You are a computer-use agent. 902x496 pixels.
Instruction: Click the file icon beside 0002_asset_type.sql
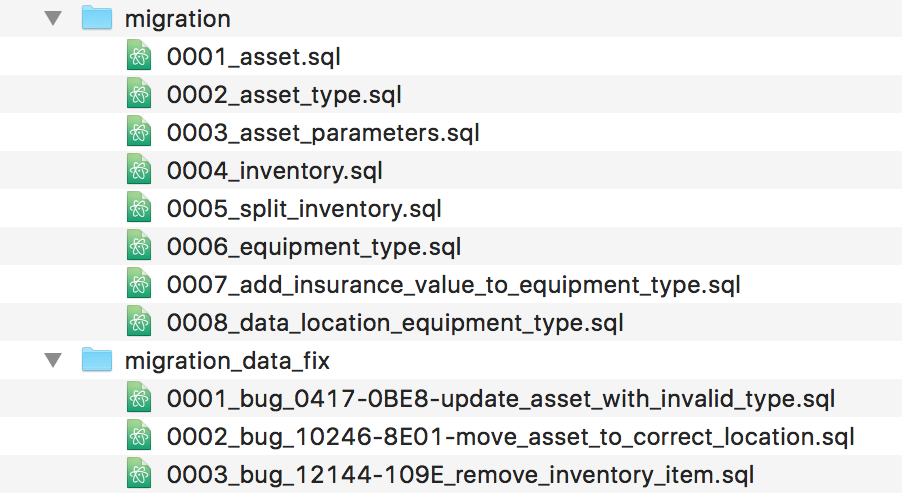(139, 95)
